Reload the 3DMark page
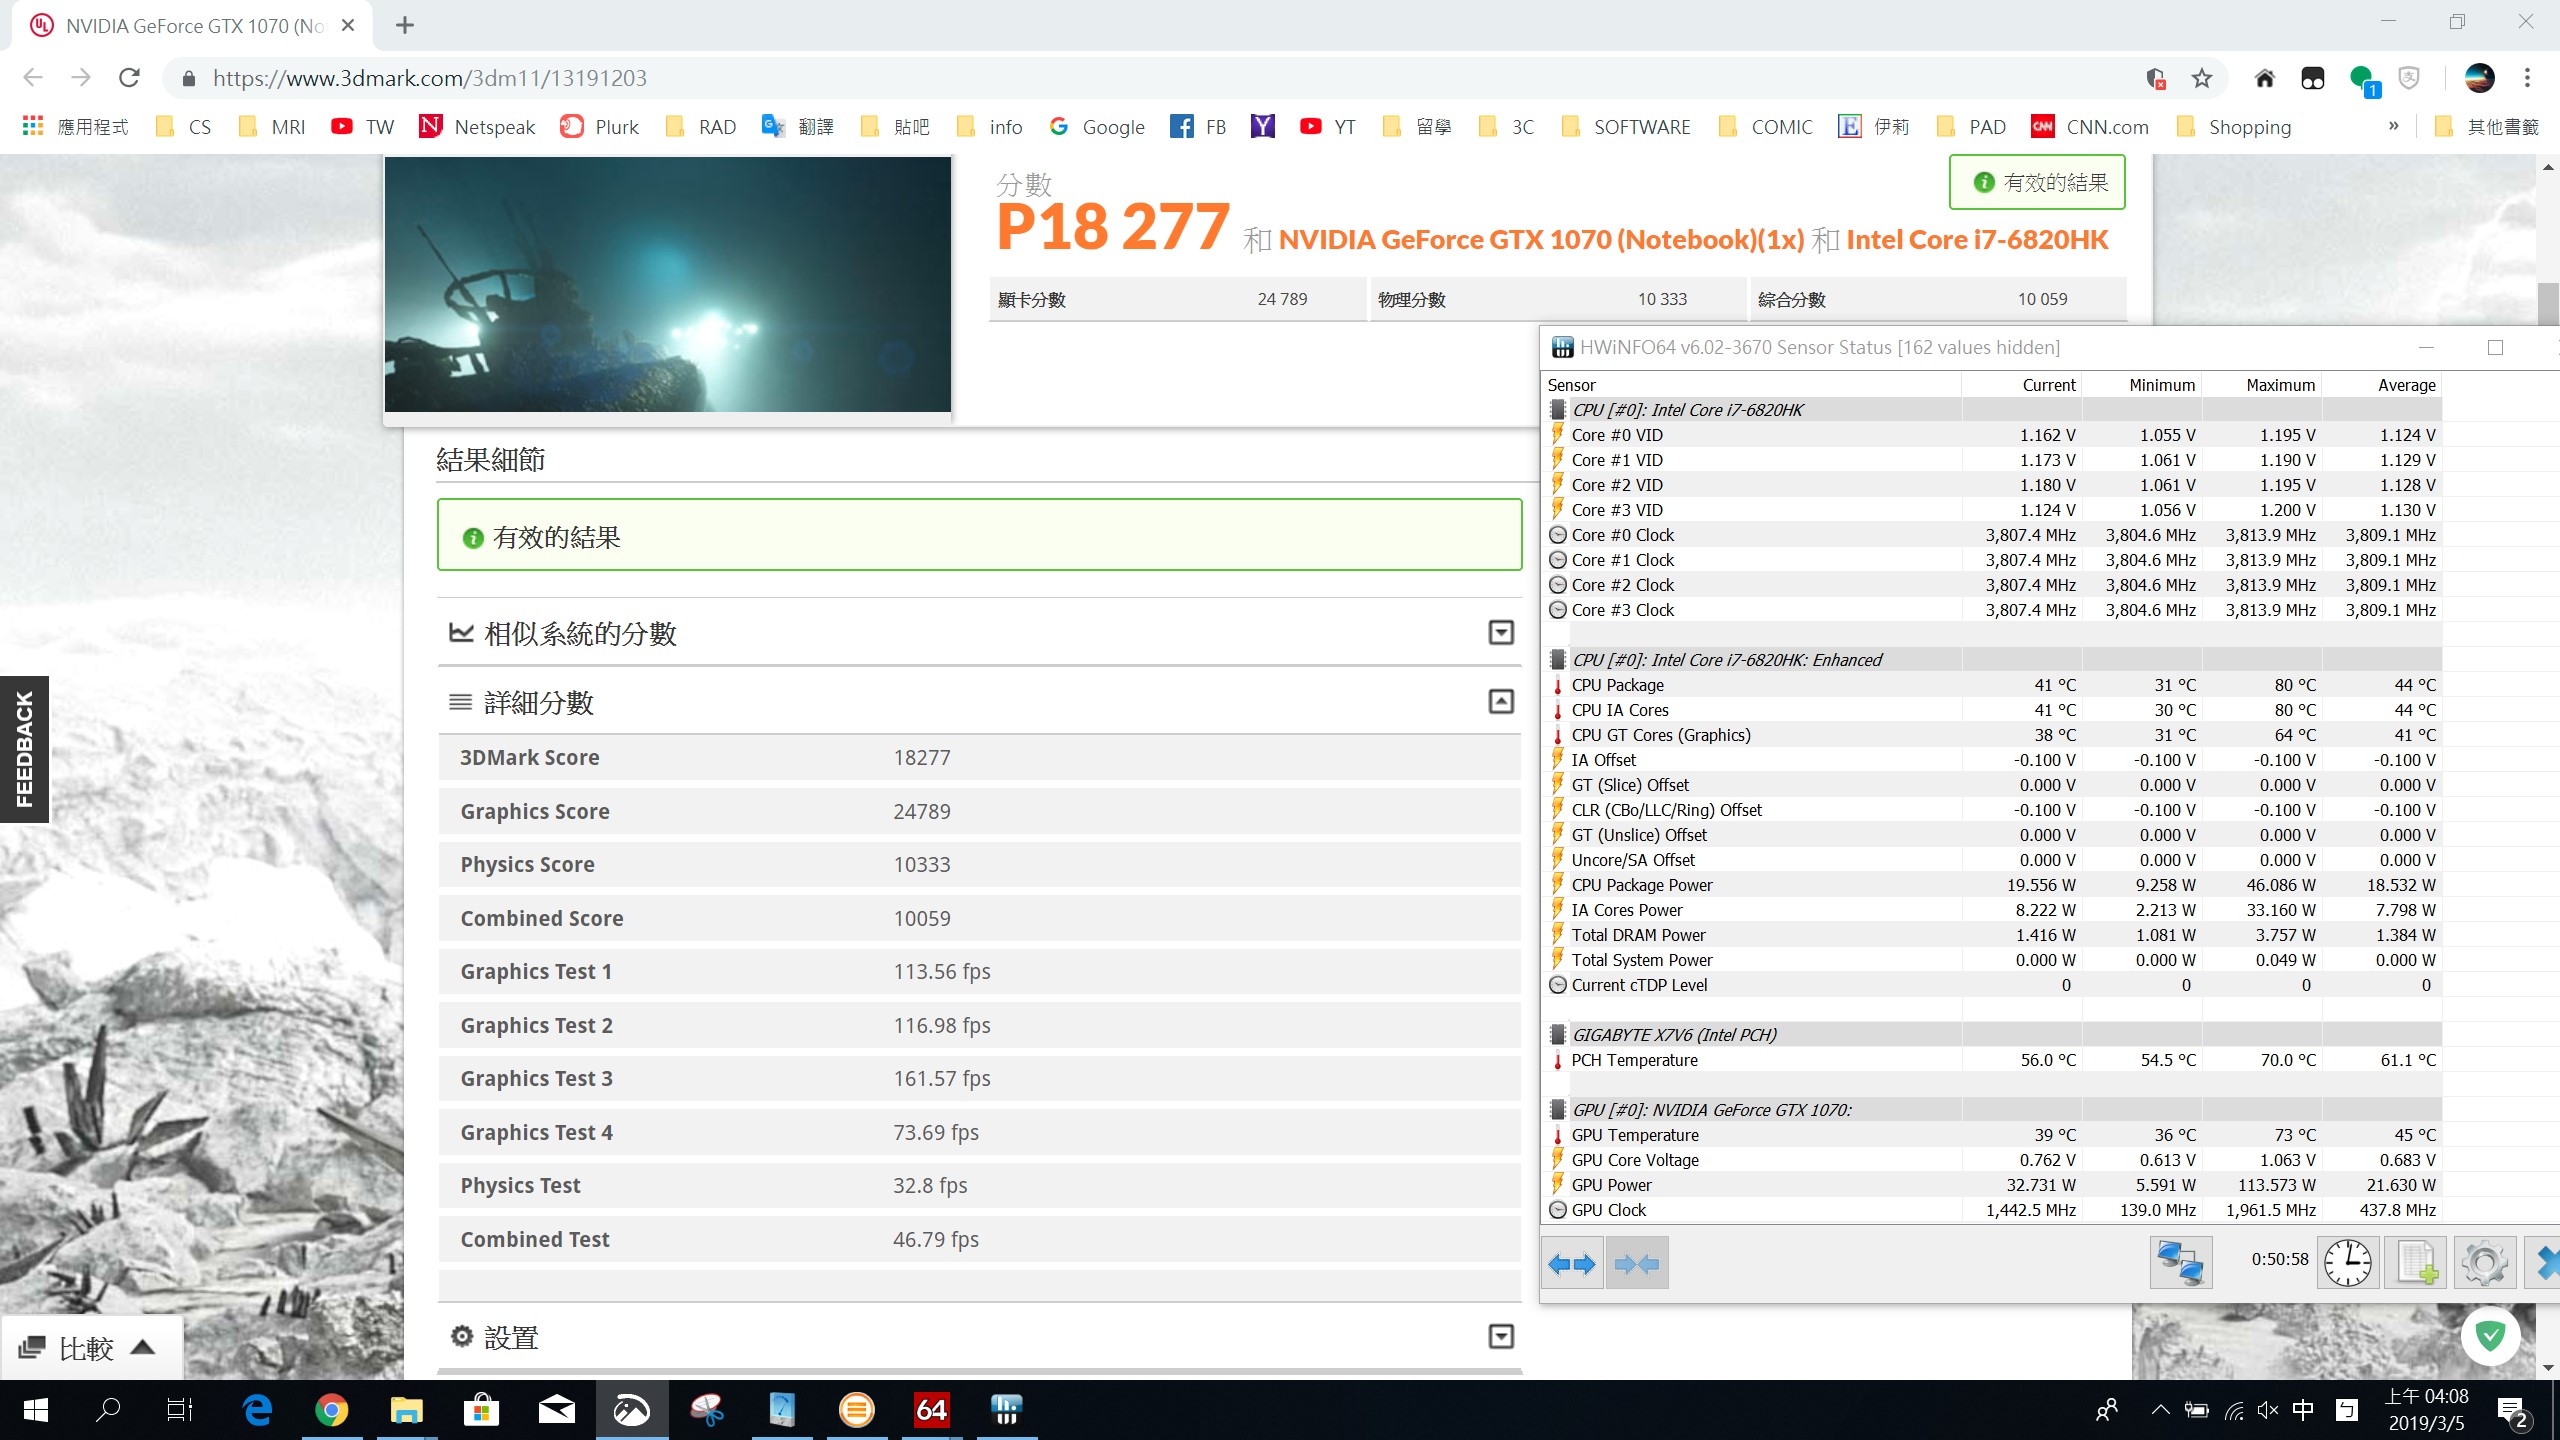 (129, 78)
